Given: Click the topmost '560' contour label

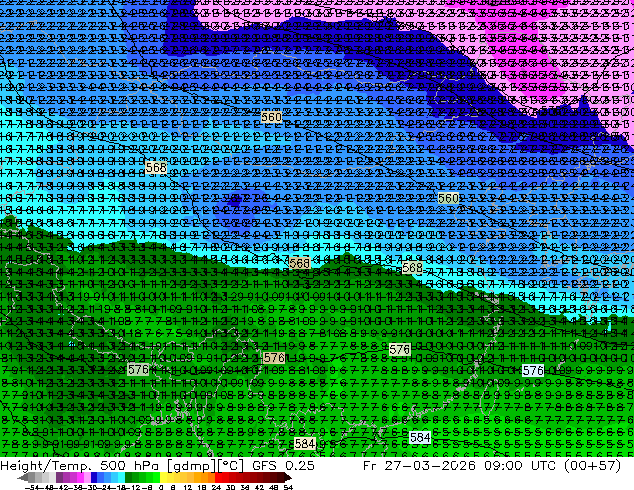Looking at the screenshot, I should (x=271, y=117).
